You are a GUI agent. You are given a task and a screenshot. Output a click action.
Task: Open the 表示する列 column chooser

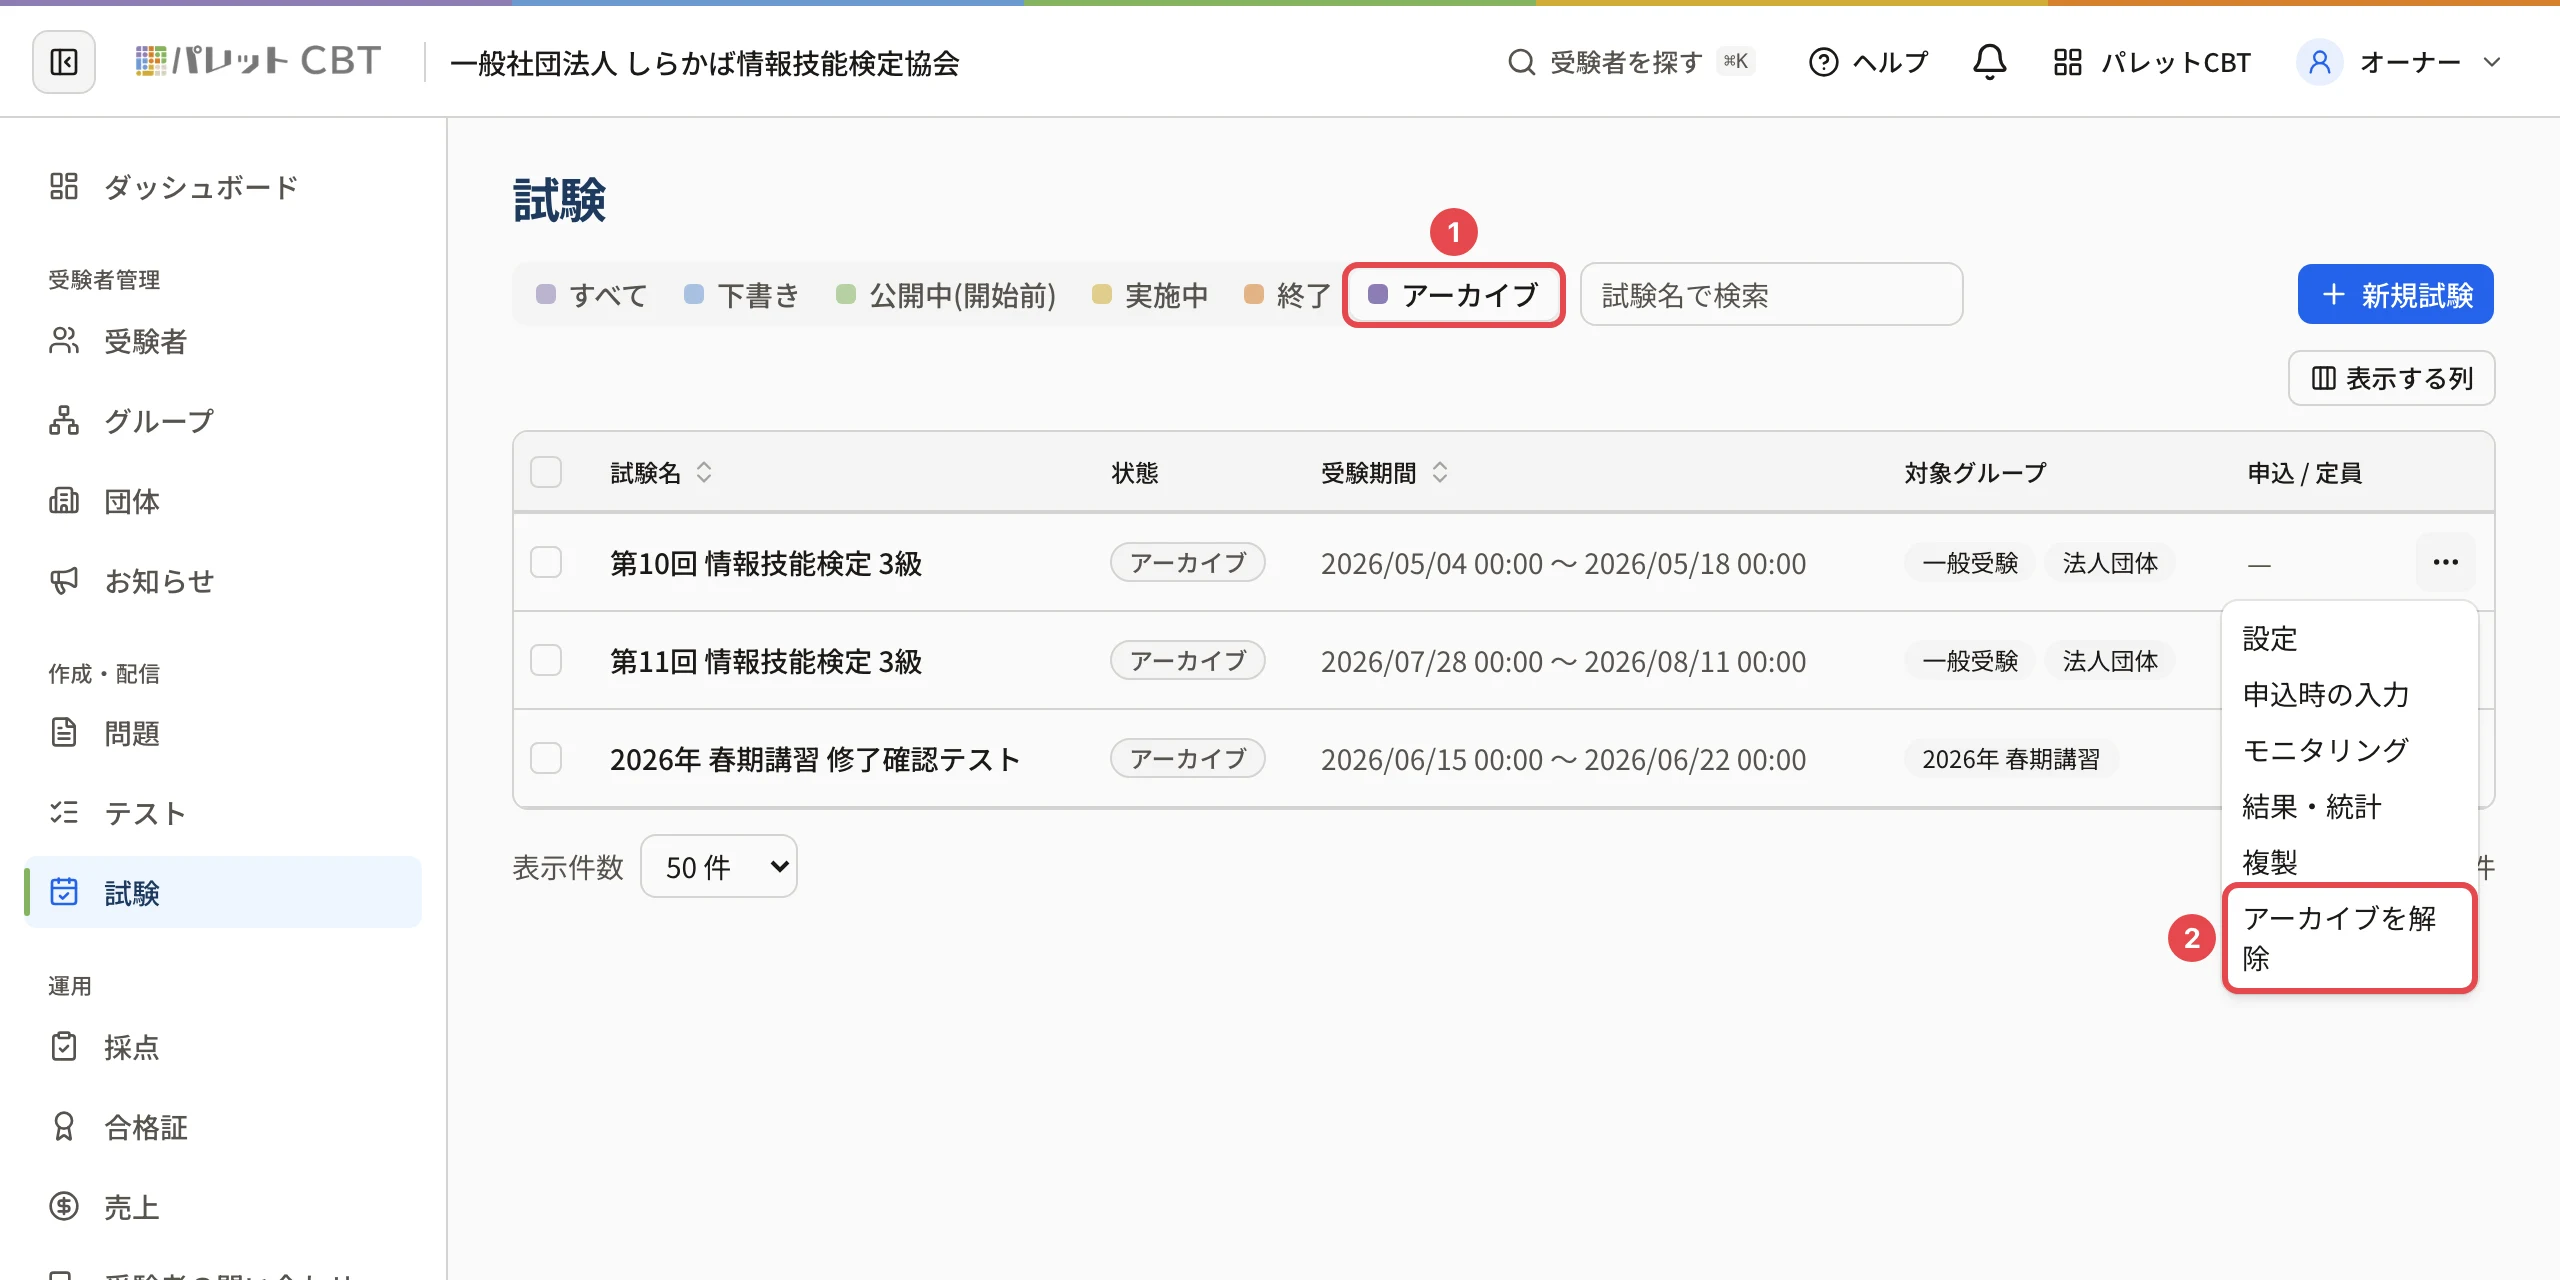2391,378
